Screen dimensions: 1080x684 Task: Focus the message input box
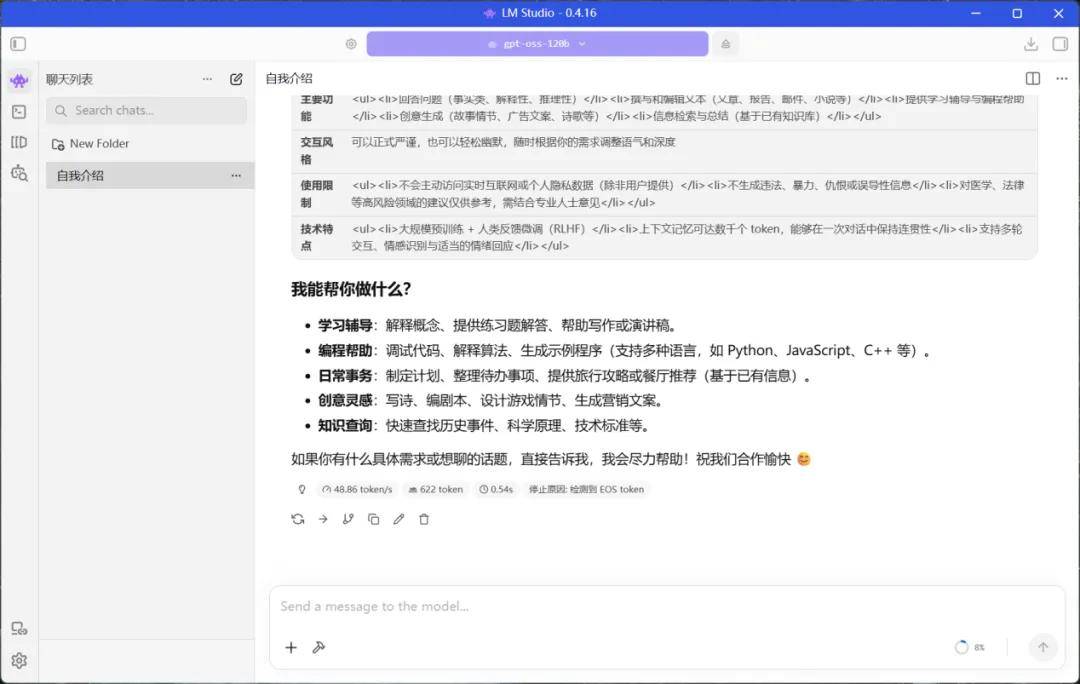pos(667,607)
